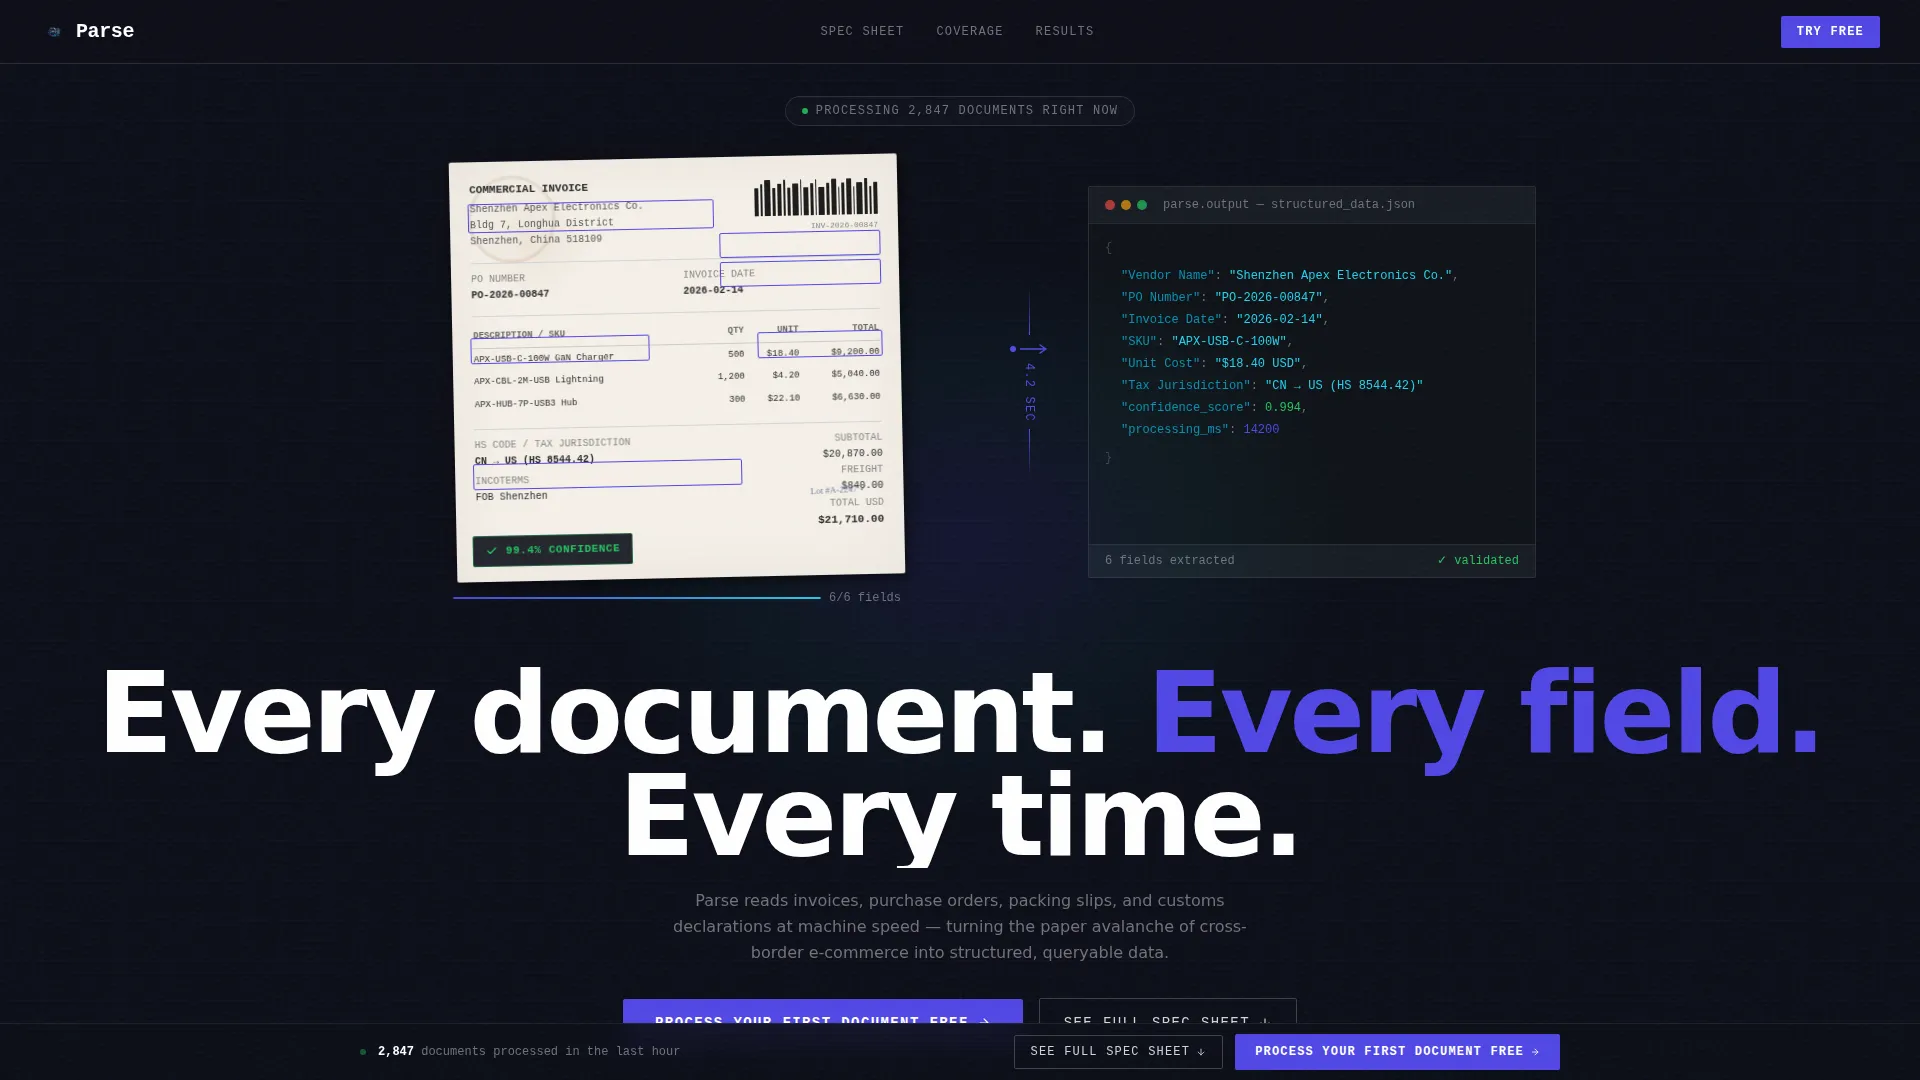Click the yellow dot in parse.output window
The width and height of the screenshot is (1920, 1080).
1126,205
